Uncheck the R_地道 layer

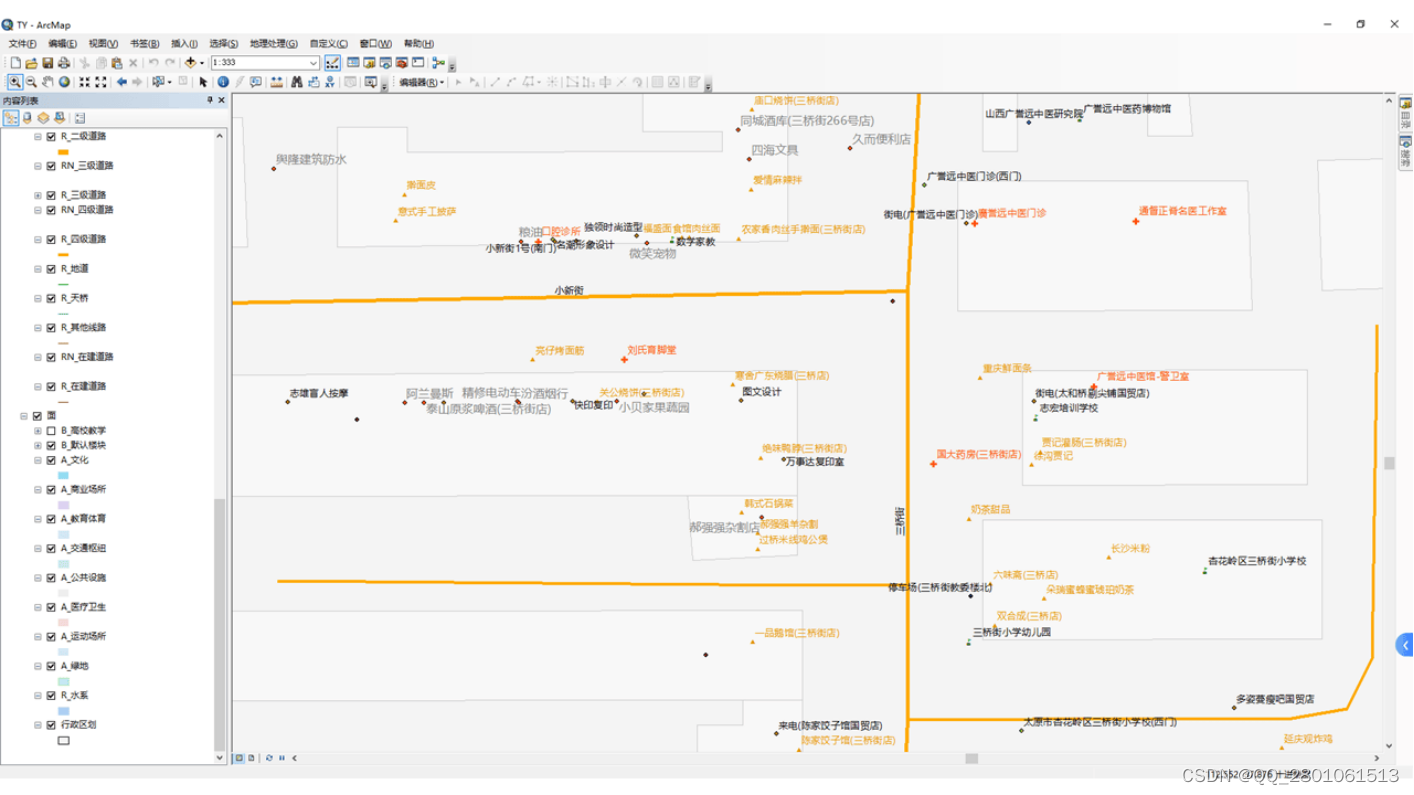pyautogui.click(x=51, y=269)
